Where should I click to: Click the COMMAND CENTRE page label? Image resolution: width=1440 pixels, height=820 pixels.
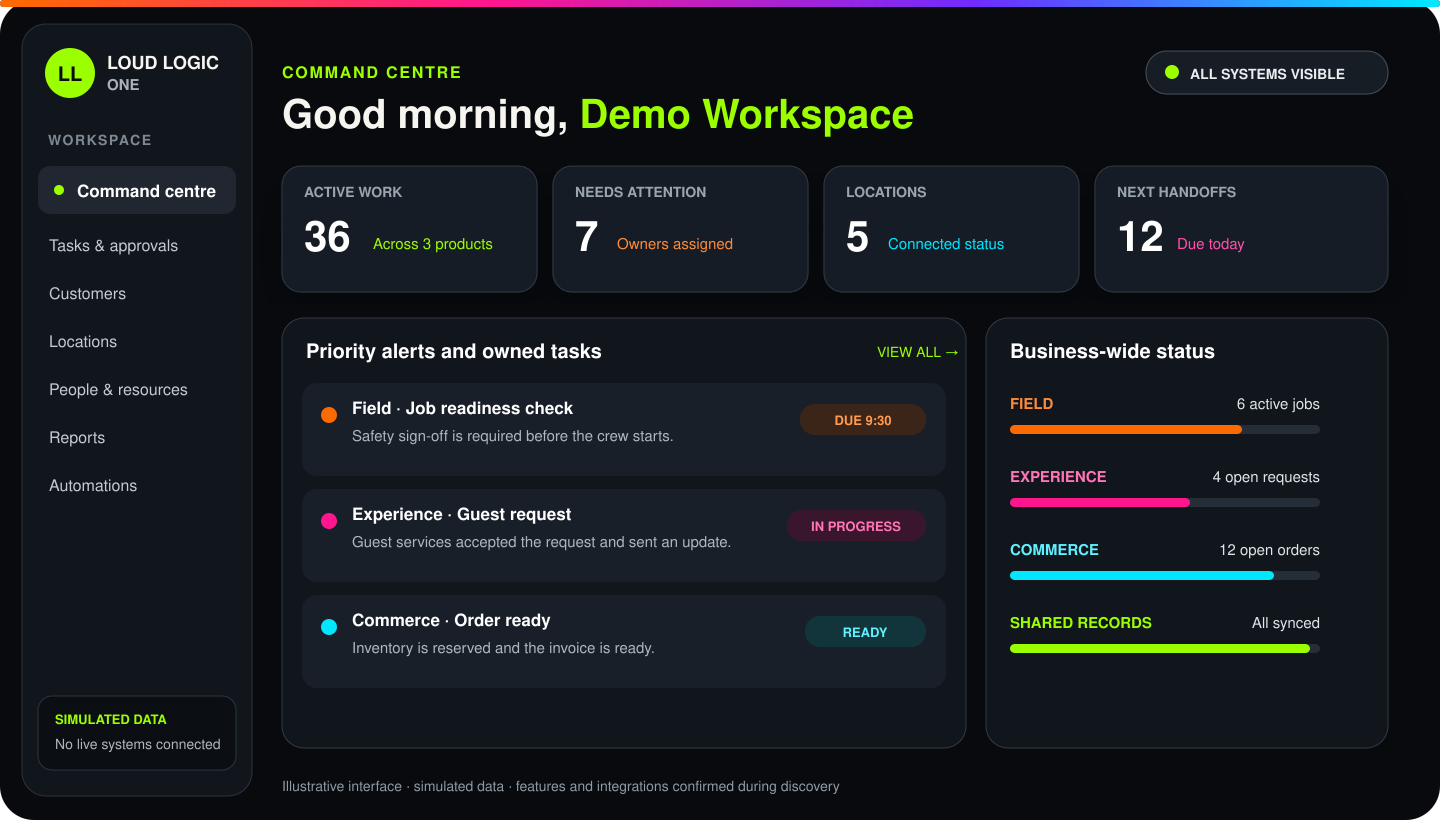(372, 72)
